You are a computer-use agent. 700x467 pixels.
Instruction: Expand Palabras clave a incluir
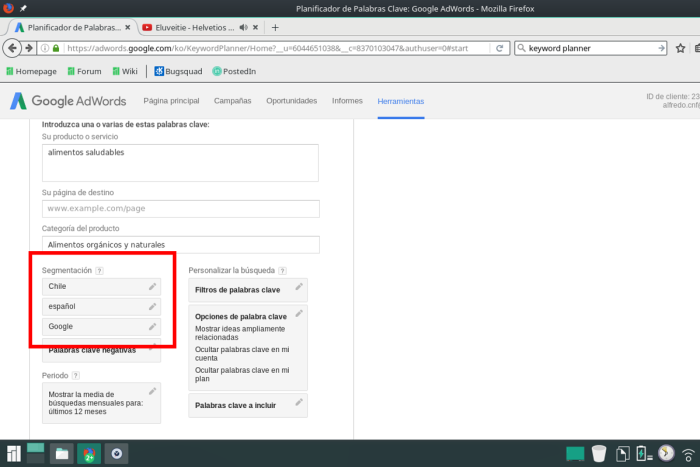pyautogui.click(x=248, y=405)
